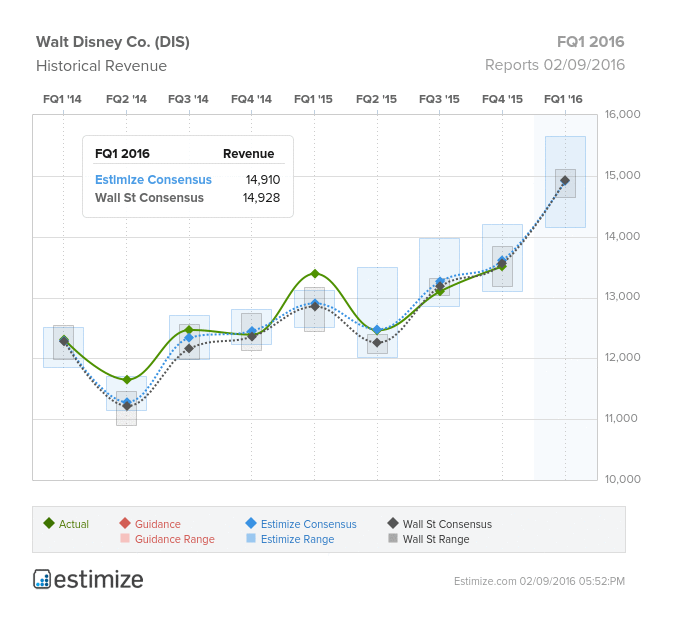Select the Actual data point for FQ2 '14
The image size is (675, 620).
pyautogui.click(x=127, y=380)
